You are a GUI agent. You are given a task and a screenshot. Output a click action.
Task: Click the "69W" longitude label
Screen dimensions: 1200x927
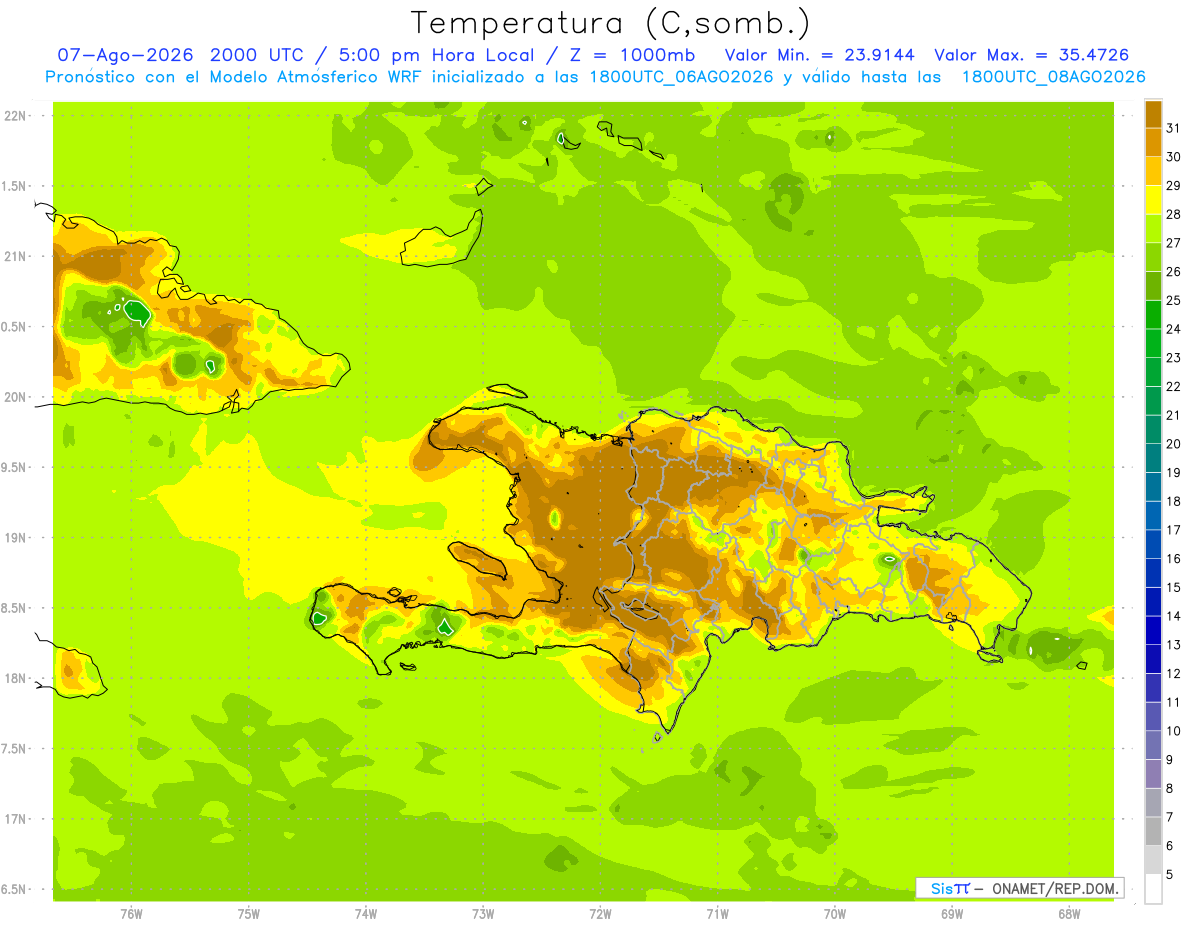click(952, 913)
